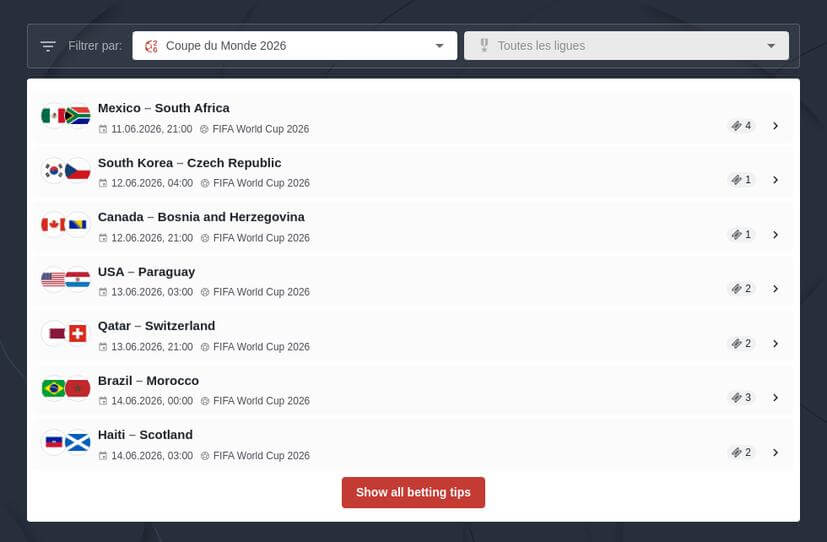Click the tips badge on Qatar – Switzerland row

pyautogui.click(x=741, y=344)
